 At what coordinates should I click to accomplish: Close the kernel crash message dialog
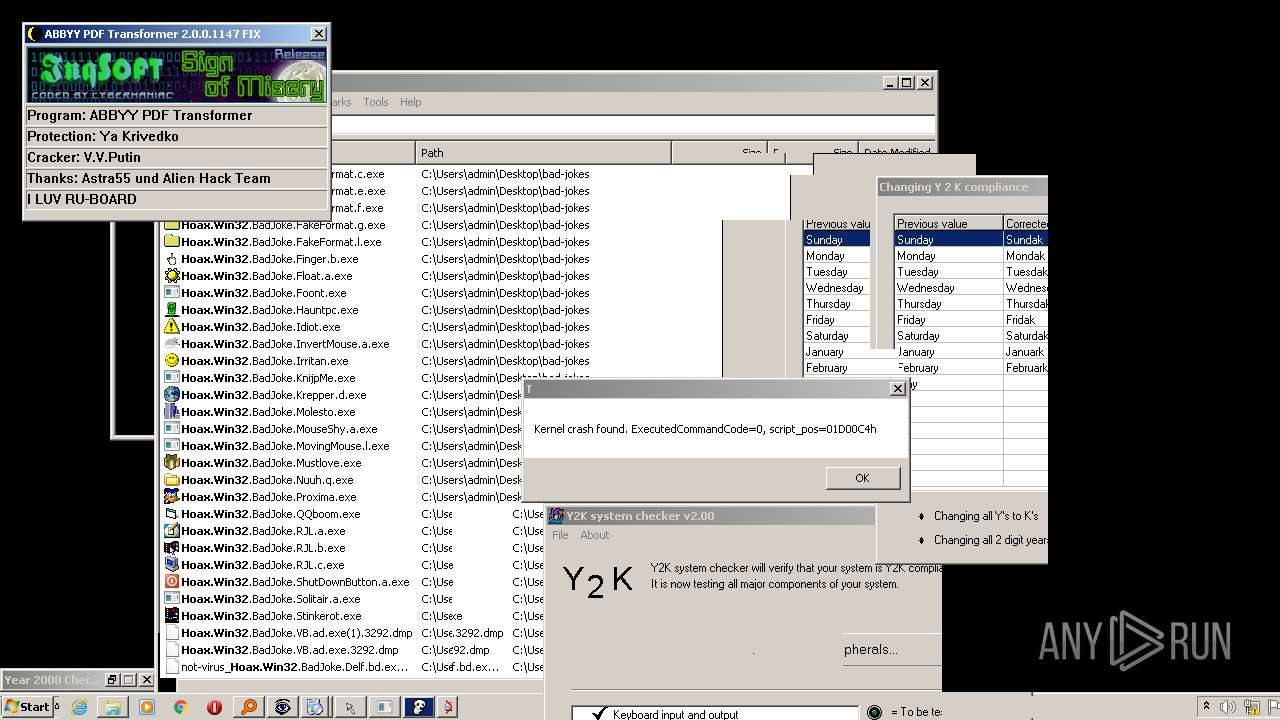897,389
